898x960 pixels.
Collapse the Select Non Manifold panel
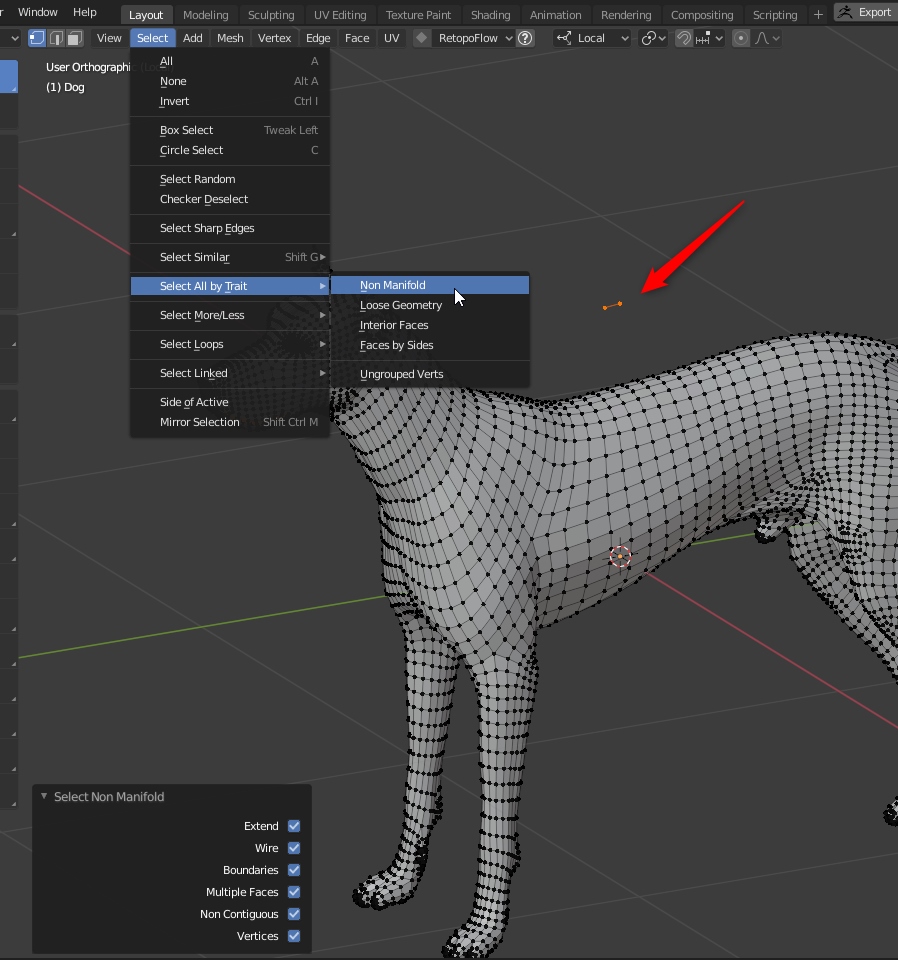click(44, 796)
